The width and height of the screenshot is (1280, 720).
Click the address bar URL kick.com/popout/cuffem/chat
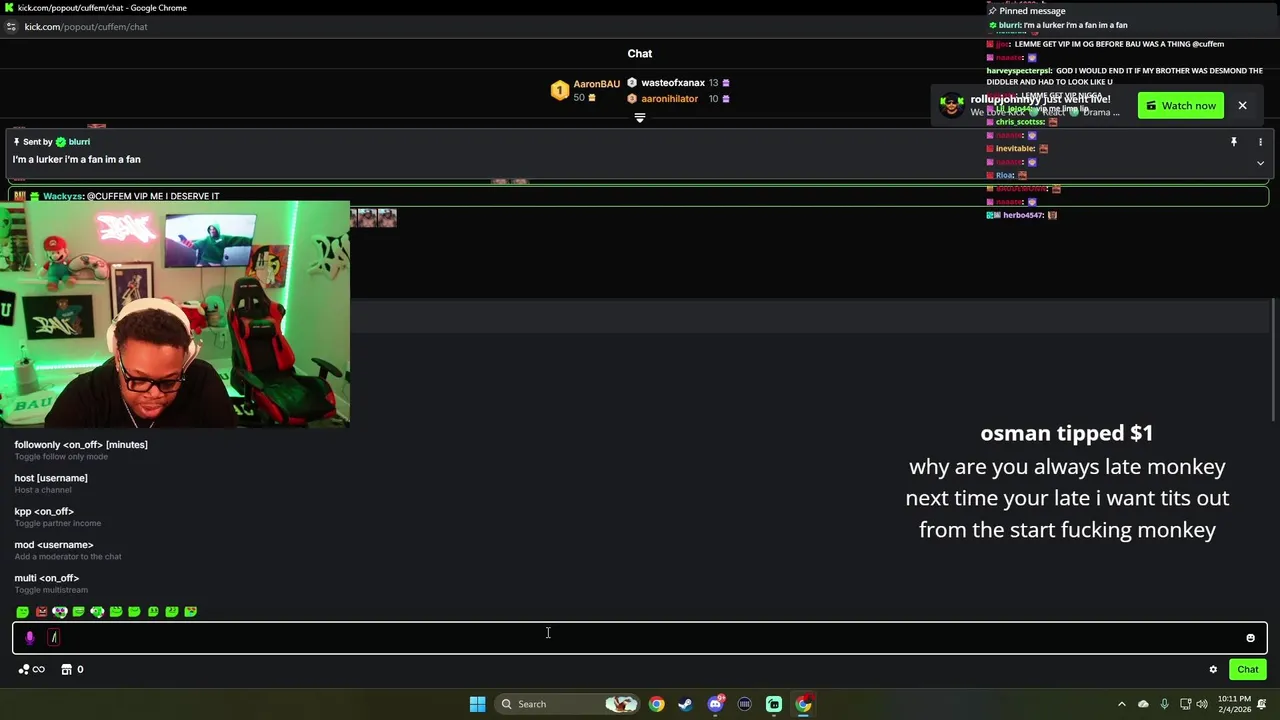(86, 27)
